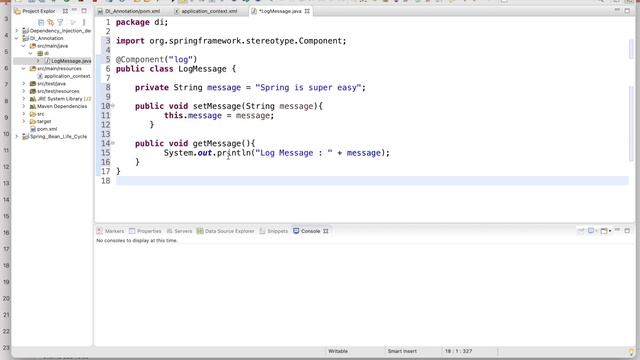Screen dimensions: 640x360
Task: Activate the LogMessage.java editor tab
Action: tap(280, 11)
